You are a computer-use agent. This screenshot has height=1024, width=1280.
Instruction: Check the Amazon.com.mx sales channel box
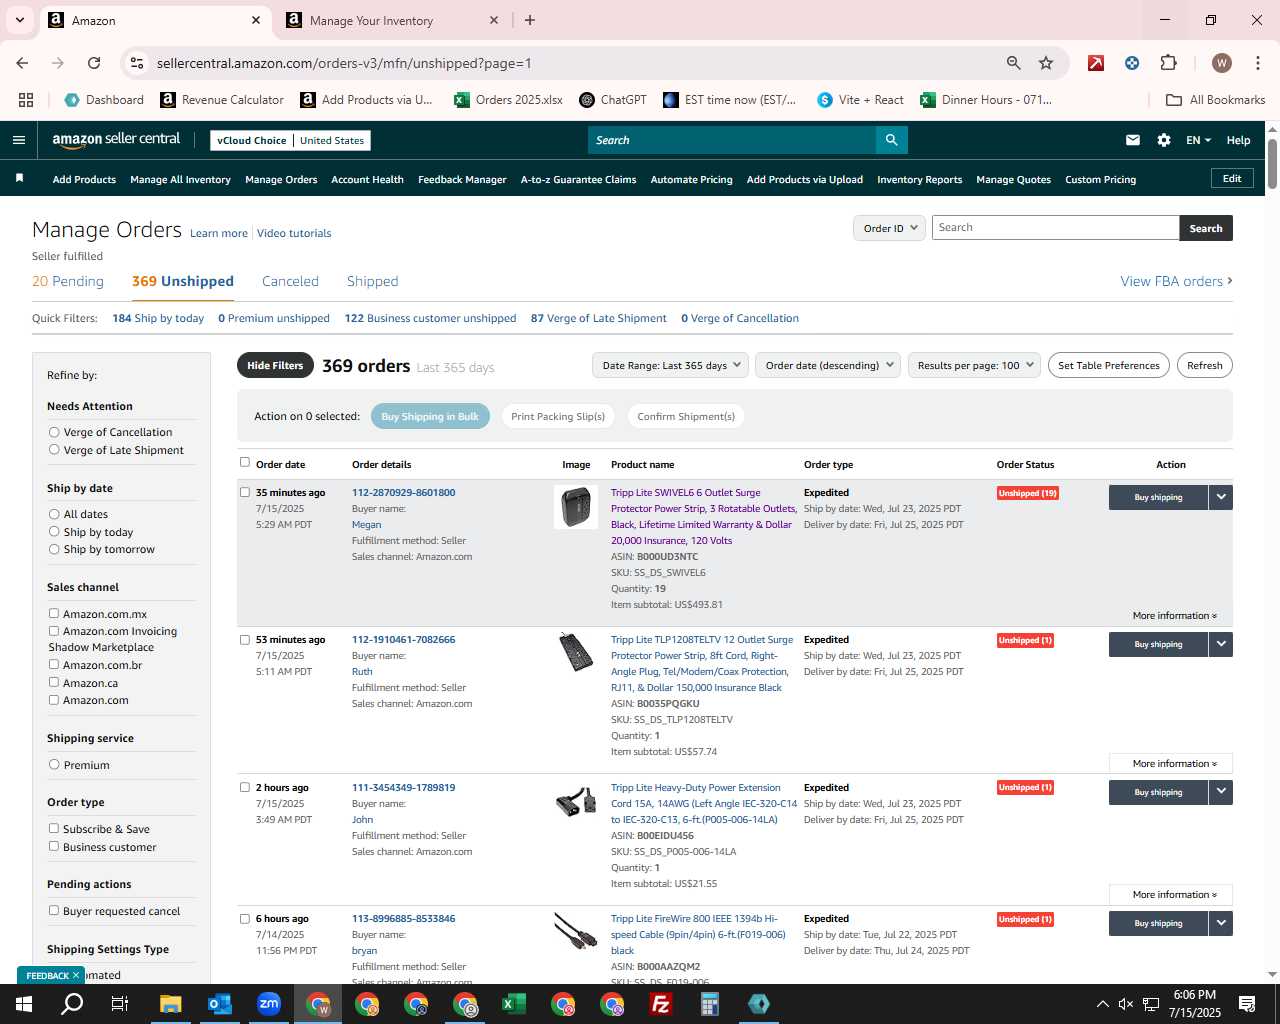click(x=54, y=613)
